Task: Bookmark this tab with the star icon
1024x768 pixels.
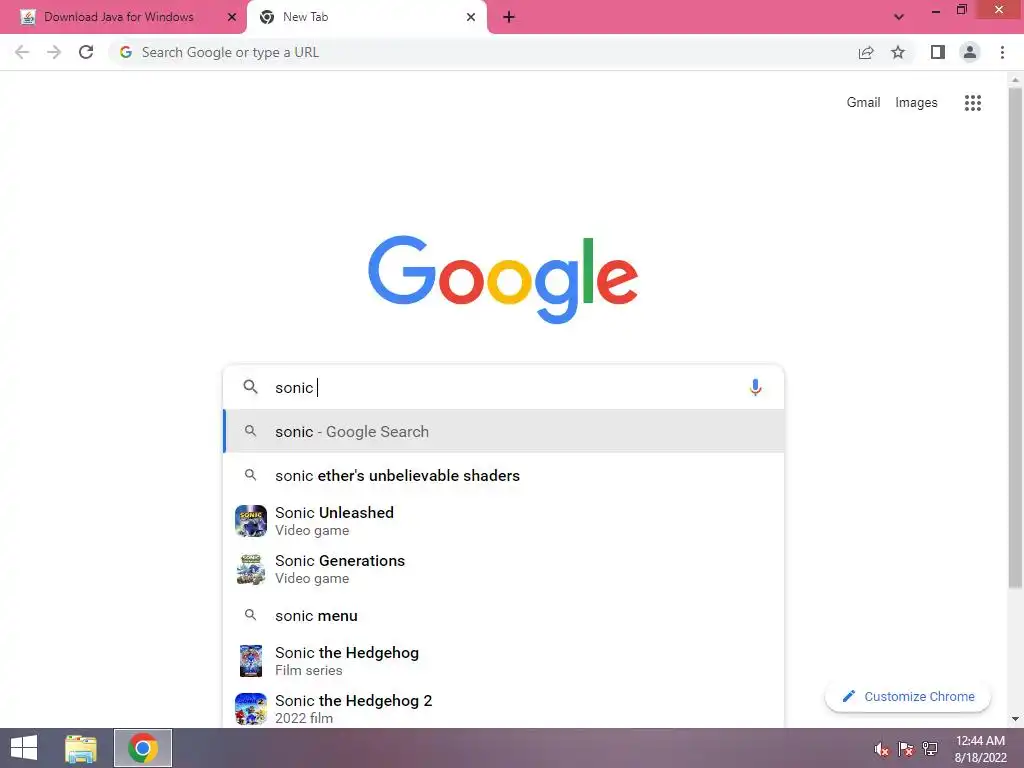Action: [898, 52]
